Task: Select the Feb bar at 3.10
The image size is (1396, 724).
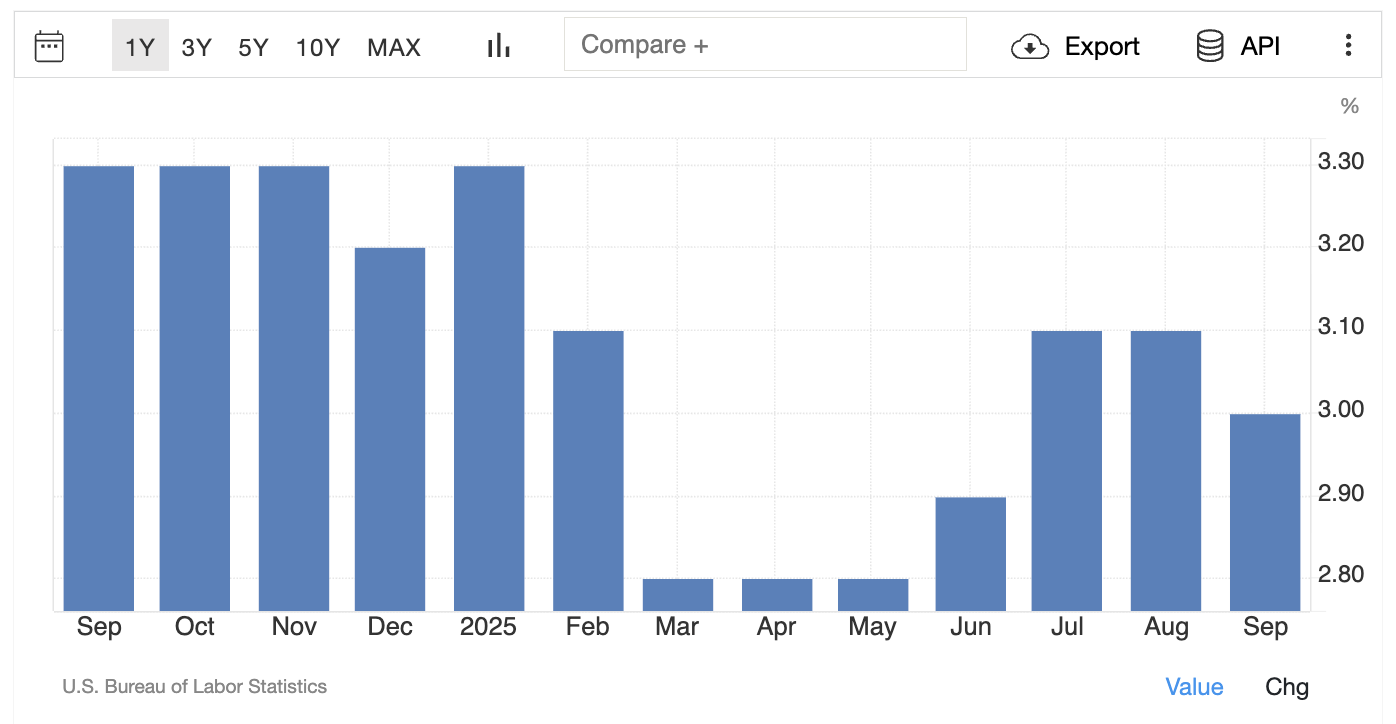Action: [x=588, y=470]
